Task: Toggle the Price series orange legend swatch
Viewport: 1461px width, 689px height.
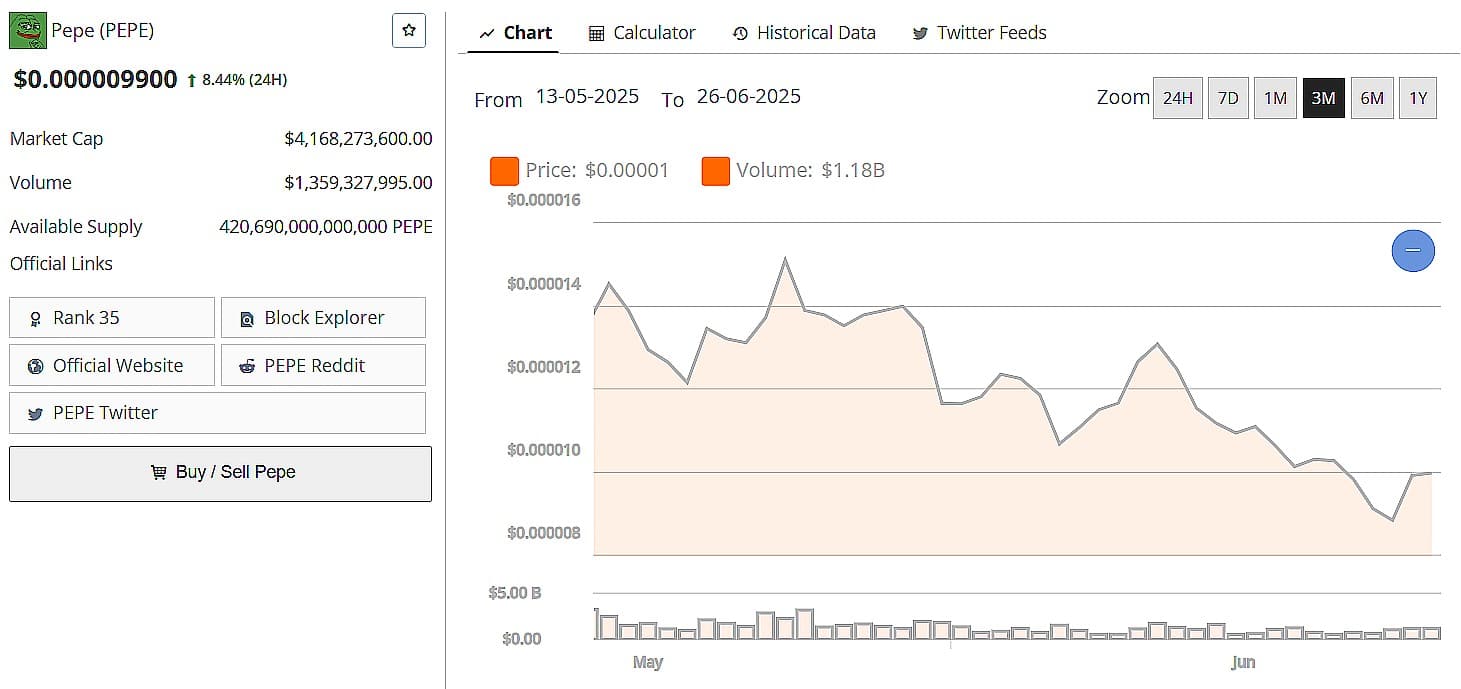Action: [x=504, y=171]
